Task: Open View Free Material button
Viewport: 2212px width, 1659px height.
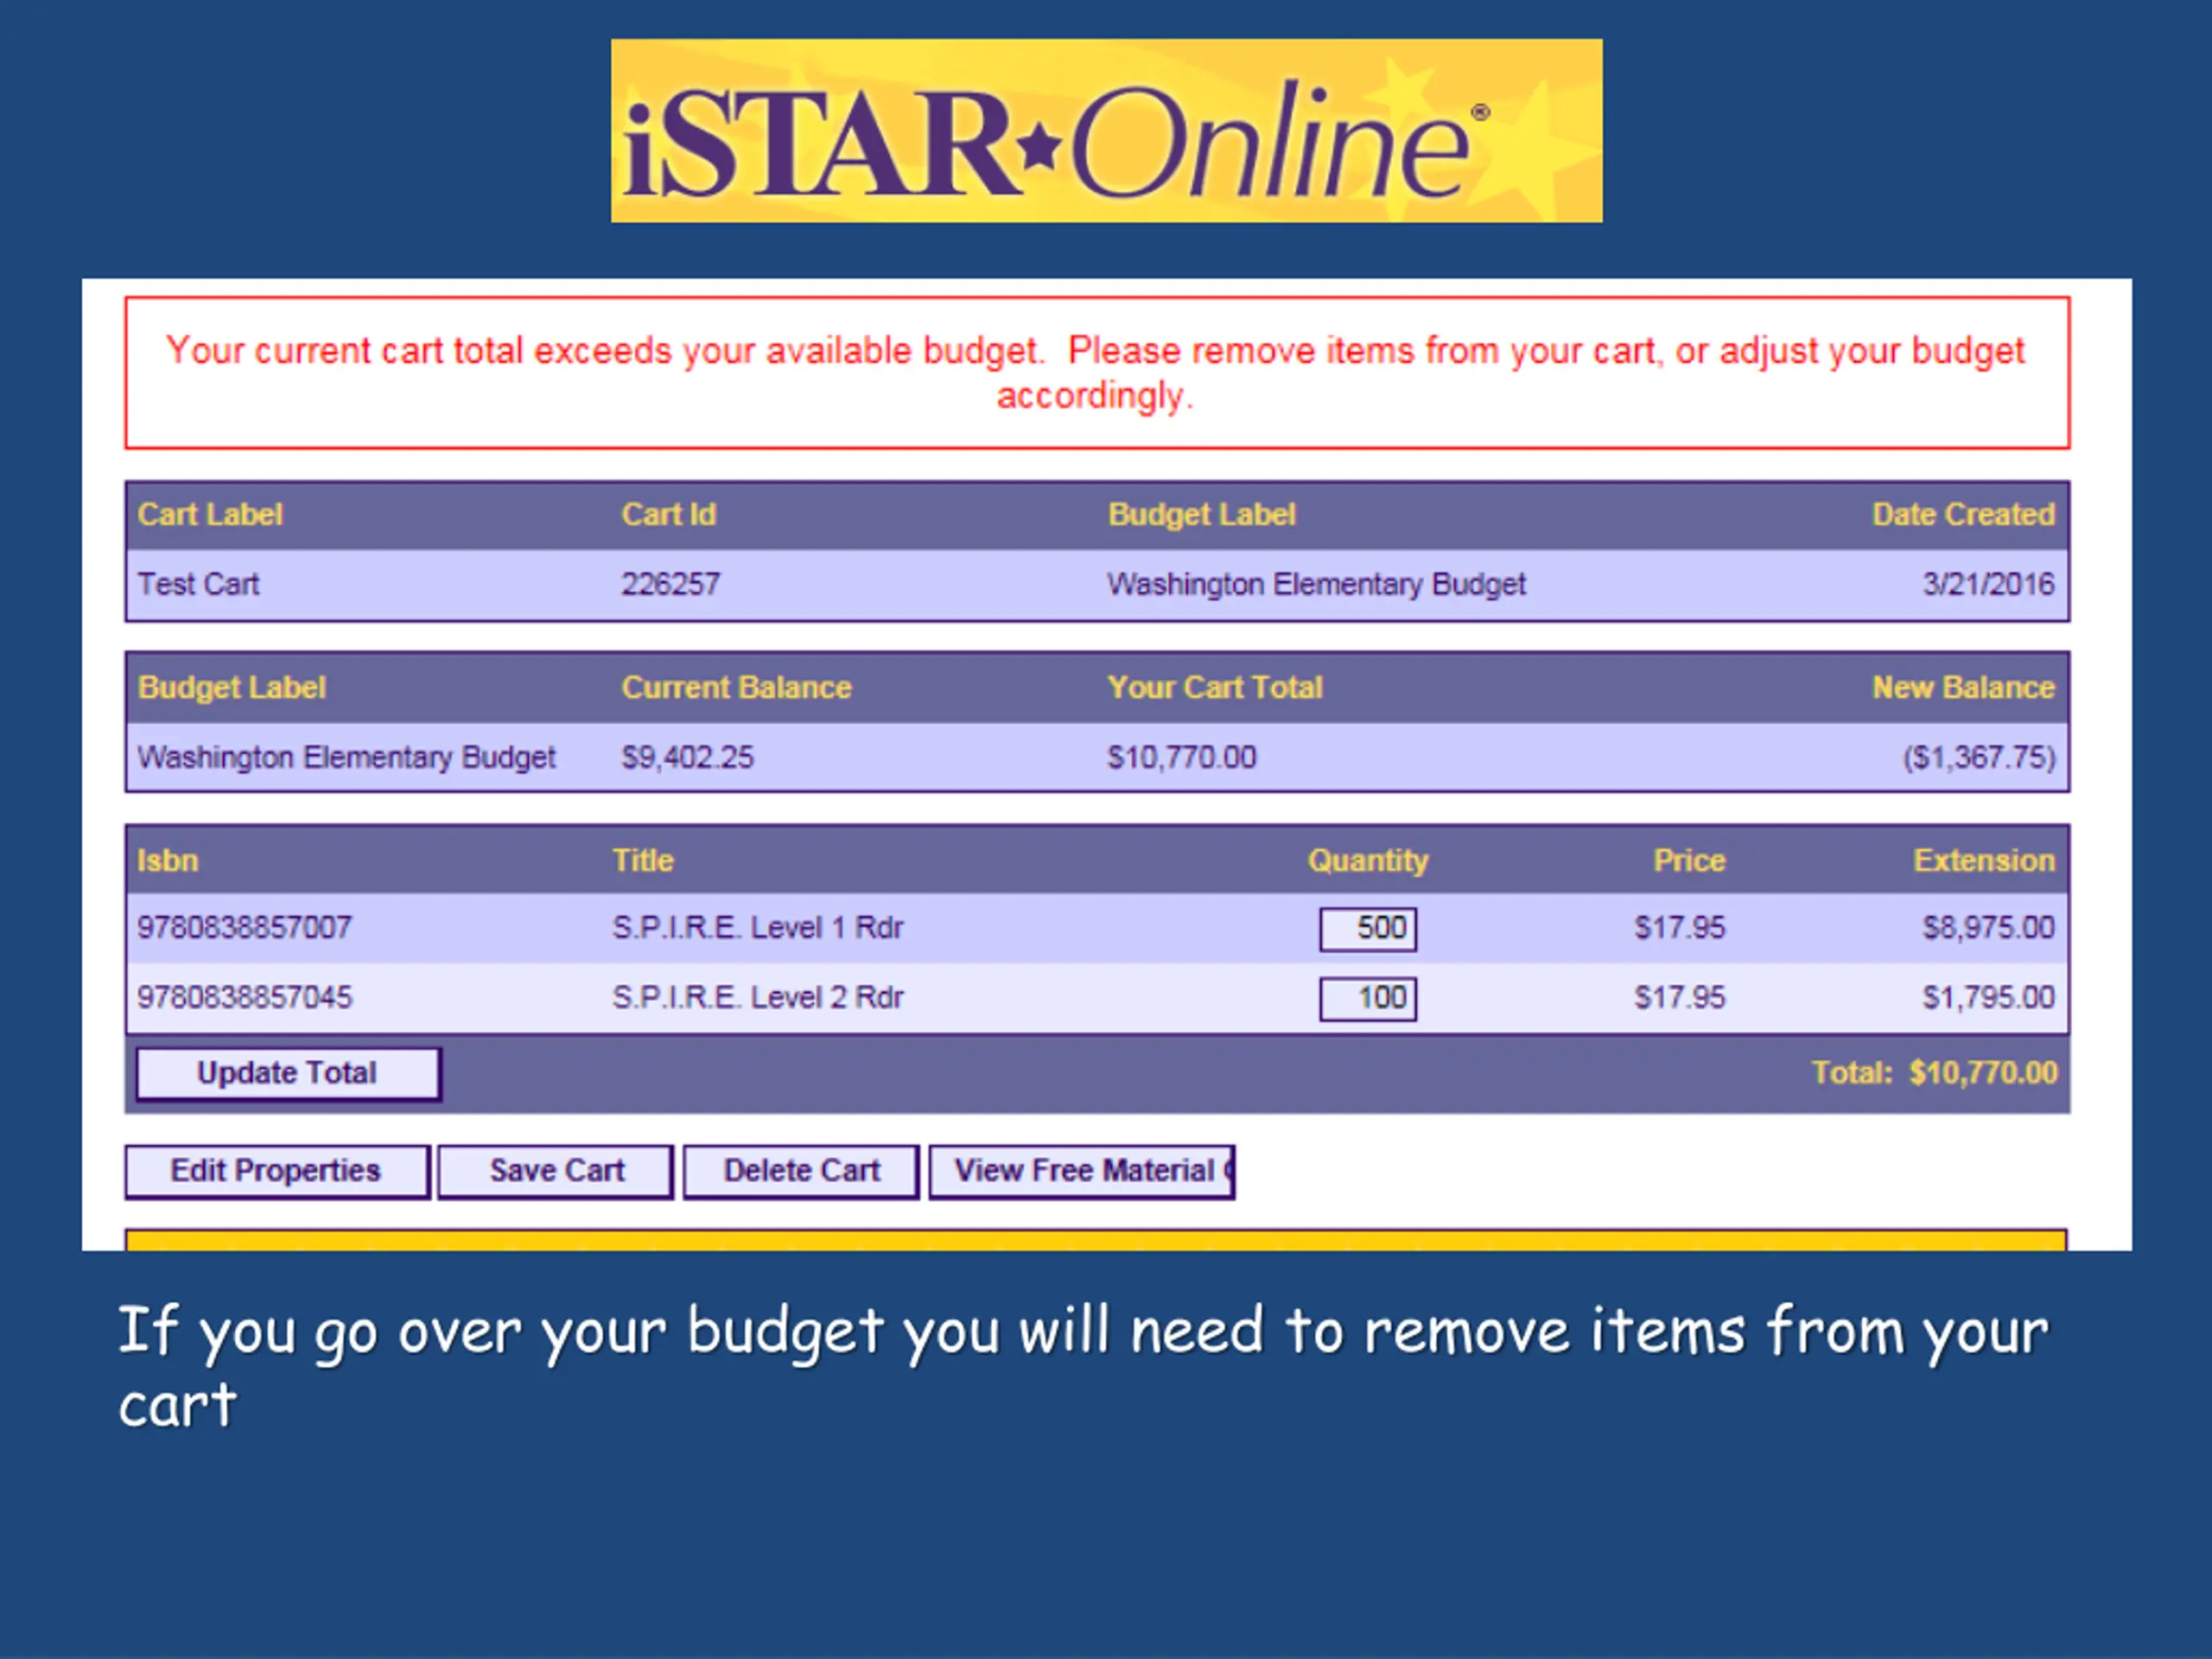Action: [1082, 1171]
